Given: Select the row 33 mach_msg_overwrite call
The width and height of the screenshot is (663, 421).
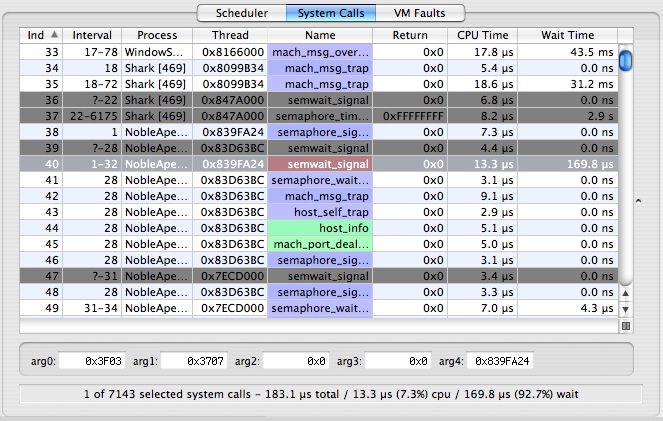Looking at the screenshot, I should coord(319,52).
